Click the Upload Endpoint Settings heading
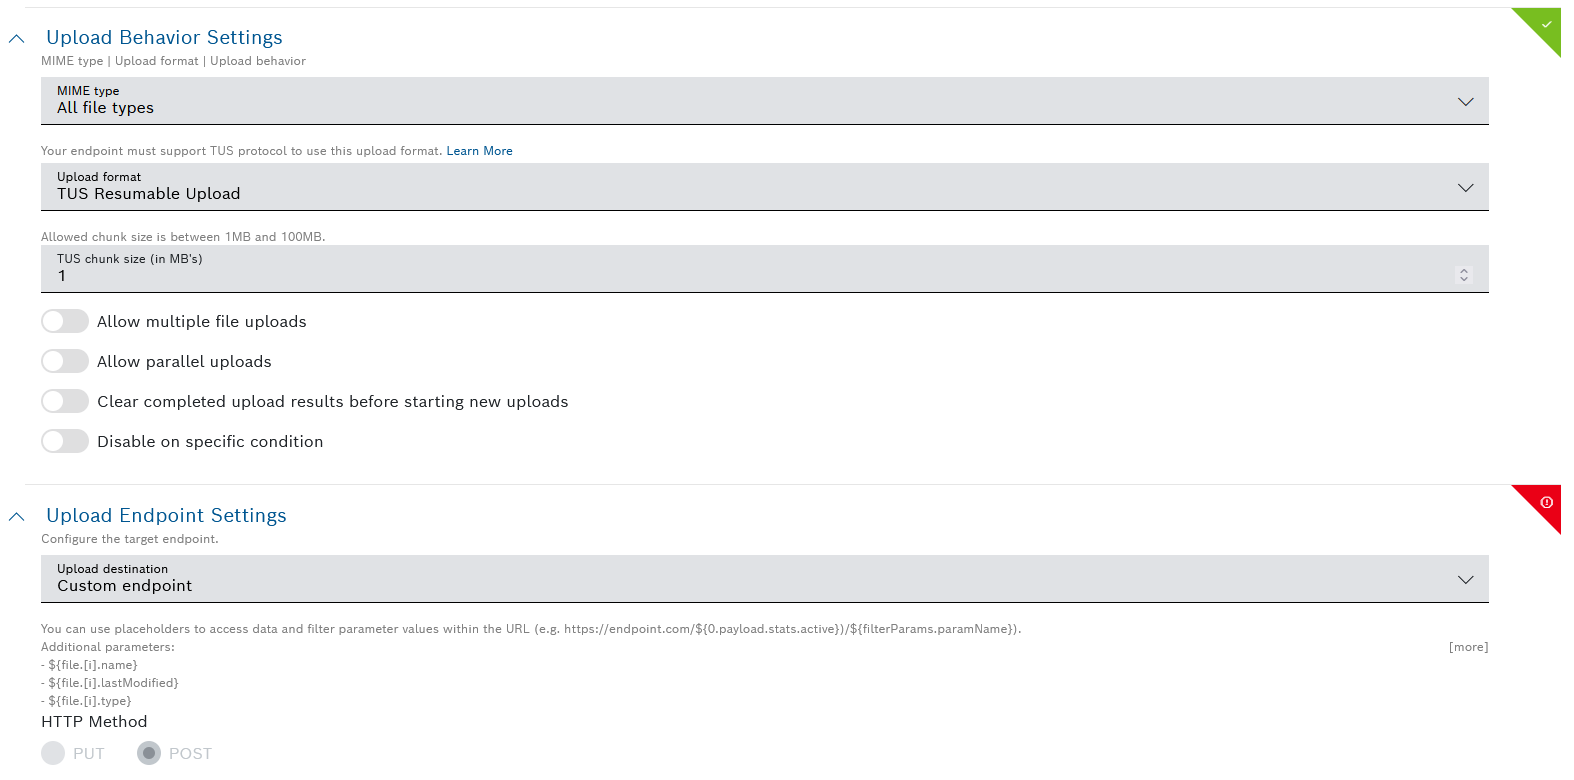Viewport: 1574px width, 780px height. coord(166,516)
